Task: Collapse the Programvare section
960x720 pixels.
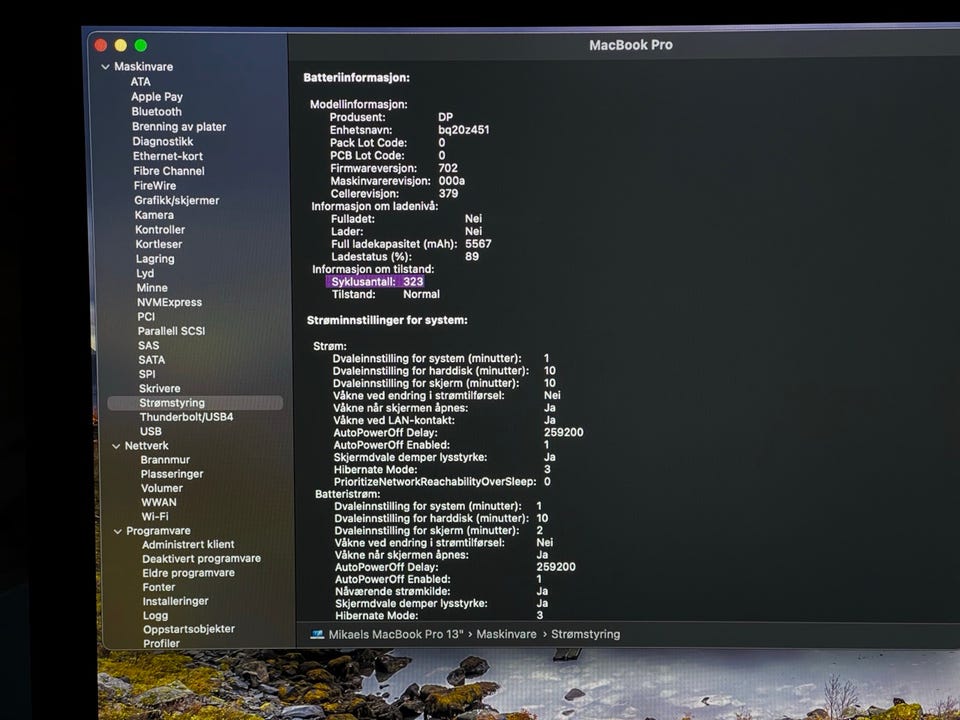Action: 118,531
